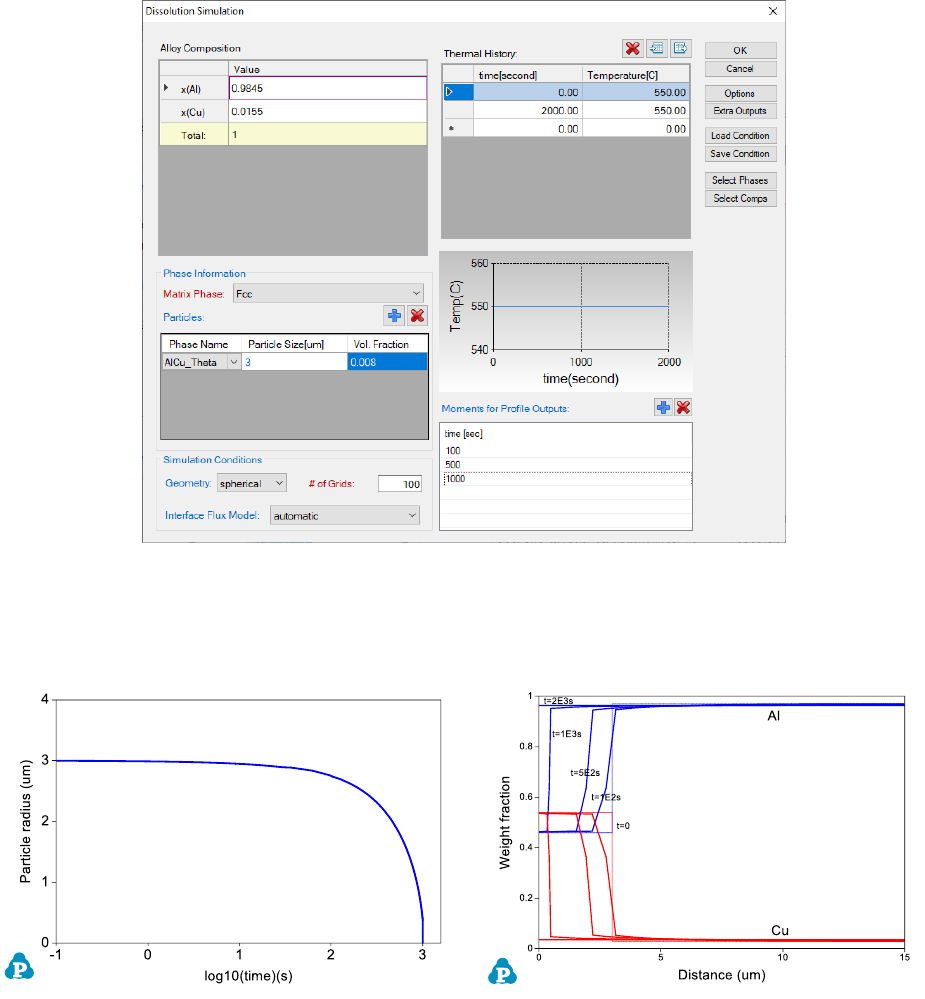Click the new-row 0.00 temperature cell
The width and height of the screenshot is (925, 999).
pos(636,129)
